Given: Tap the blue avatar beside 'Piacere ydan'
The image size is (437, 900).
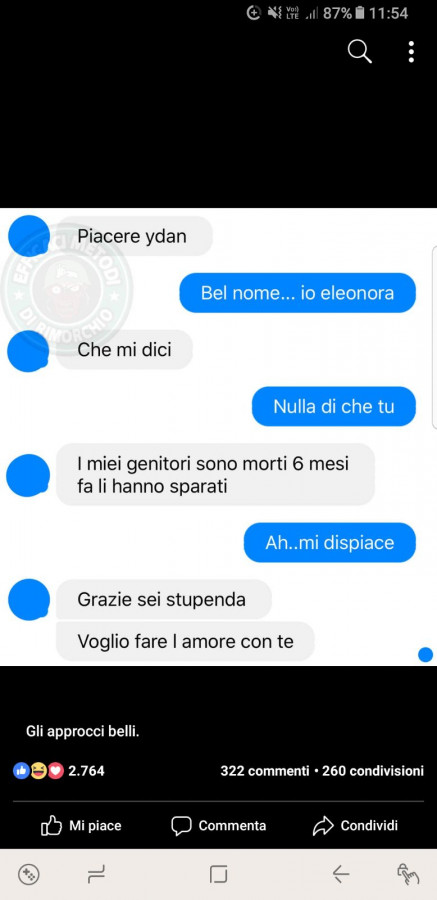Looking at the screenshot, I should click(29, 236).
